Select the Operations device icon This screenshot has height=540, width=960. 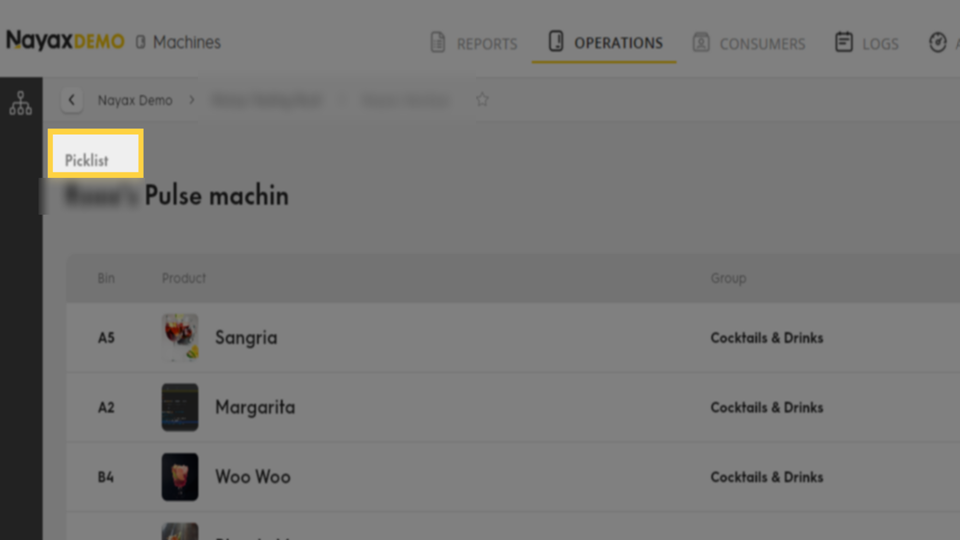point(555,41)
